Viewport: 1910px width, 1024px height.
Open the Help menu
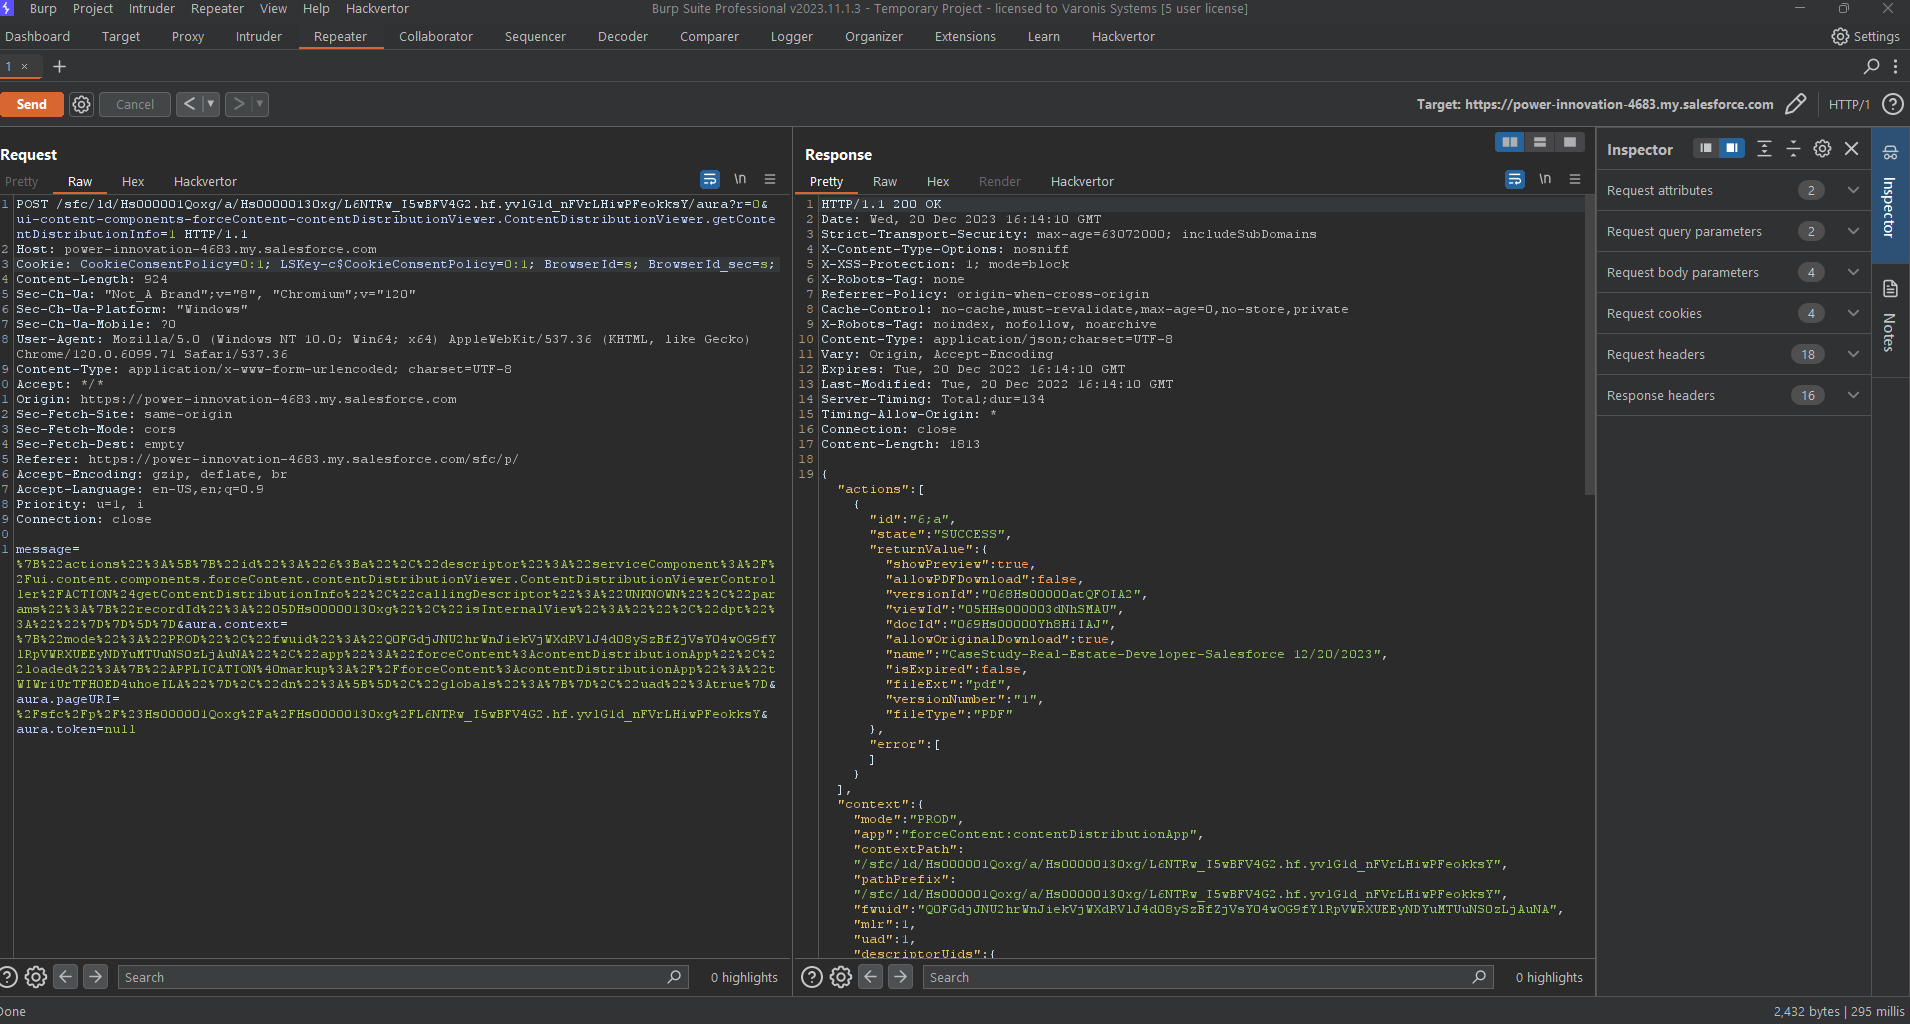pos(316,8)
